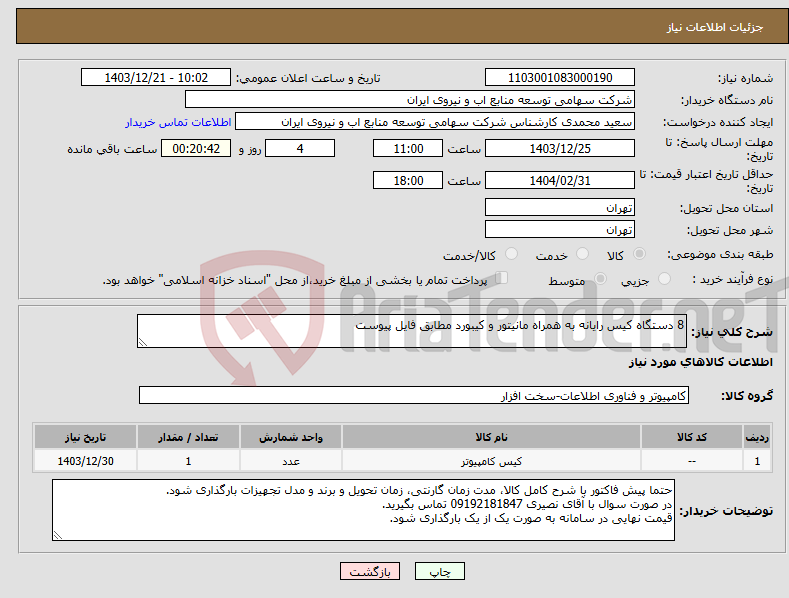This screenshot has height=598, width=789.
Task: Click the buyer organization name field
Action: (x=410, y=100)
